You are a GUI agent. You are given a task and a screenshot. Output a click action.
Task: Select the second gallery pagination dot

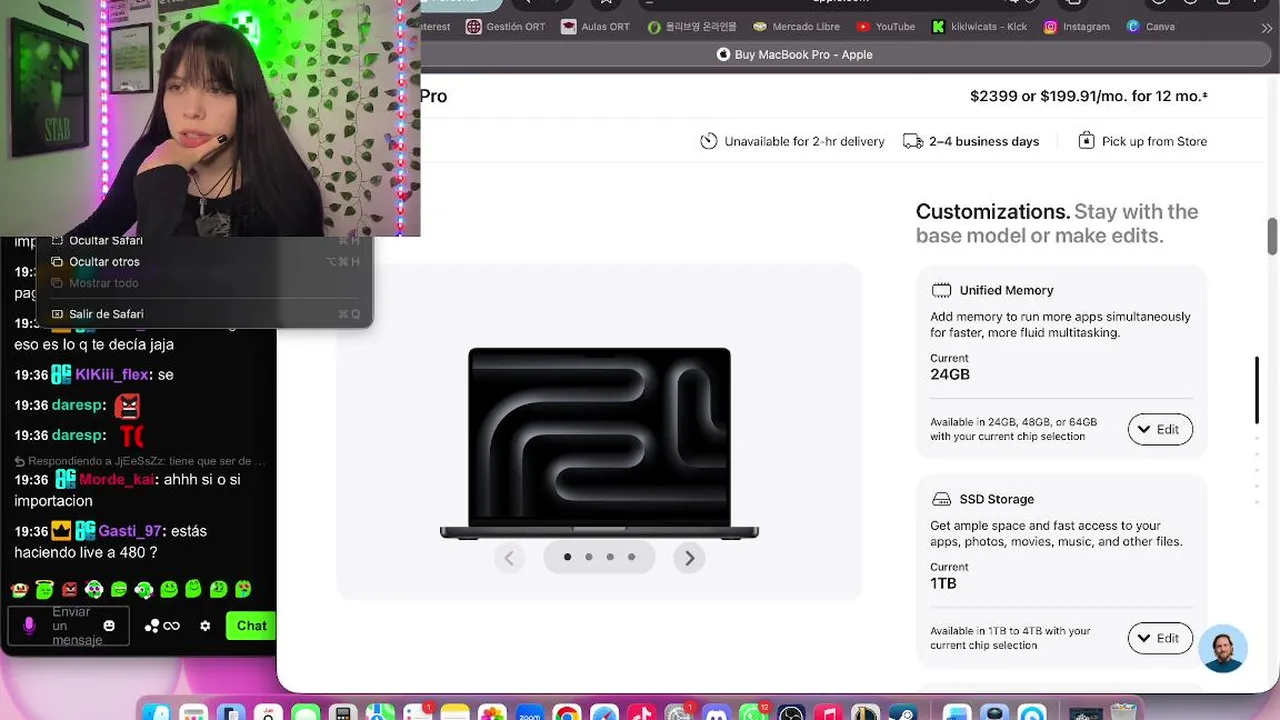(589, 557)
